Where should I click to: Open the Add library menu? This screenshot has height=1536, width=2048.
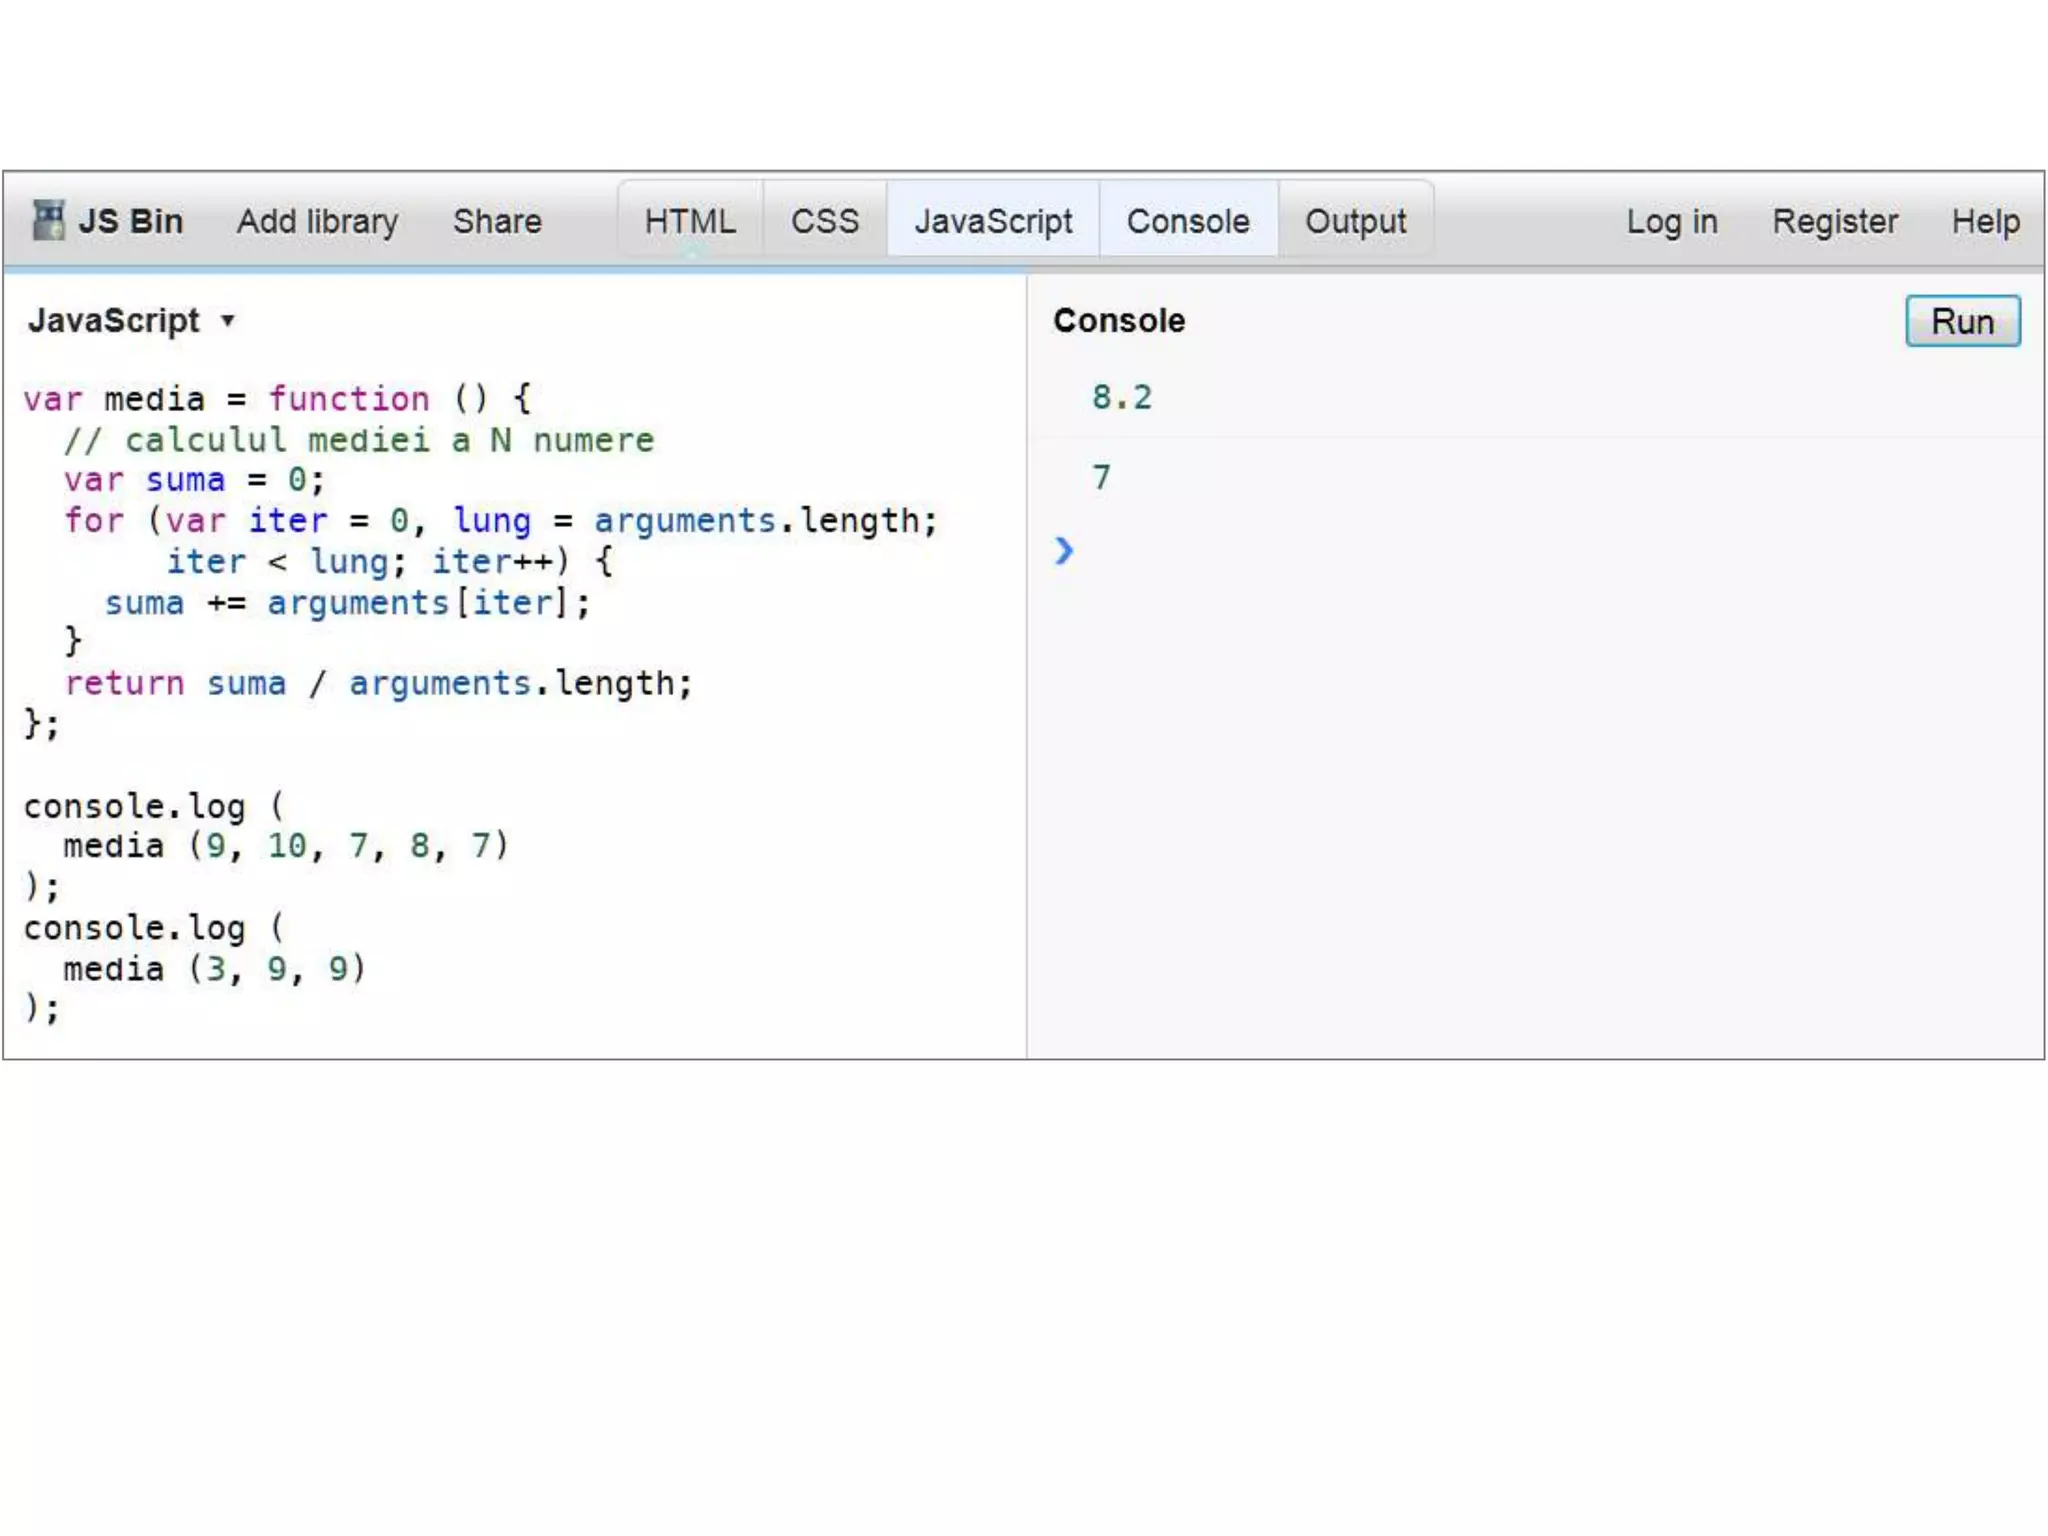[317, 221]
